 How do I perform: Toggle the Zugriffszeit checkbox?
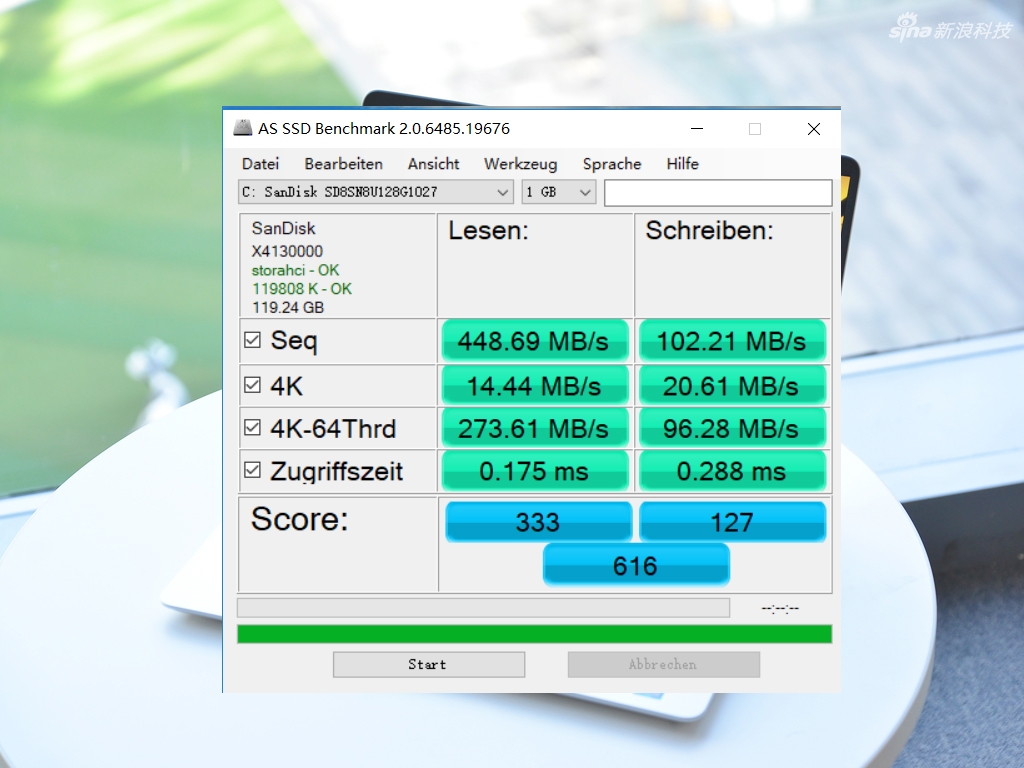pyautogui.click(x=253, y=470)
